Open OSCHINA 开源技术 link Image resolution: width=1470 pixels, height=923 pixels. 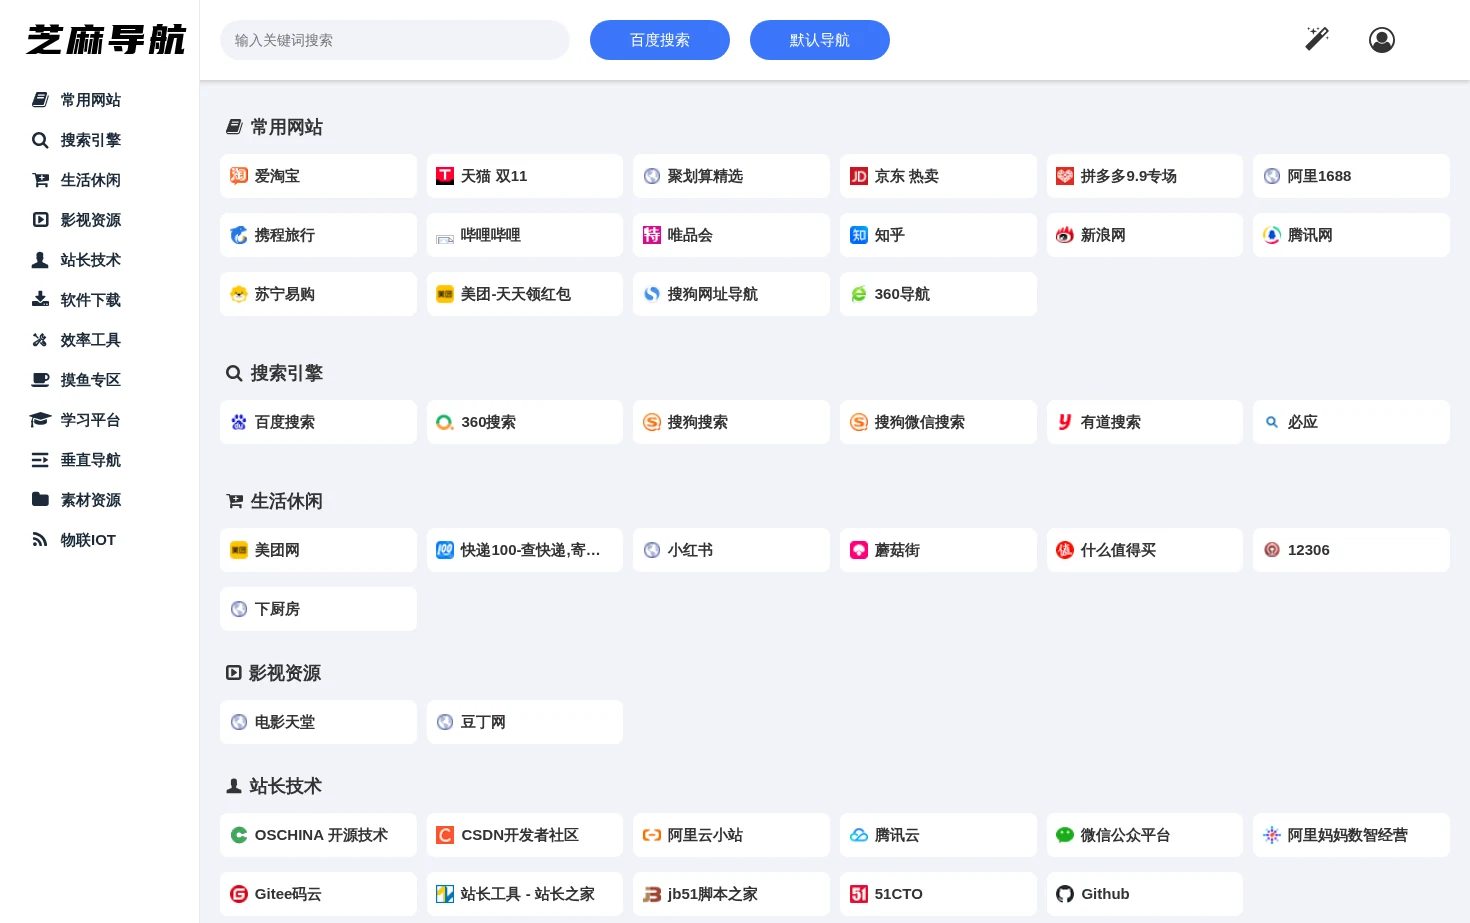pyautogui.click(x=318, y=835)
